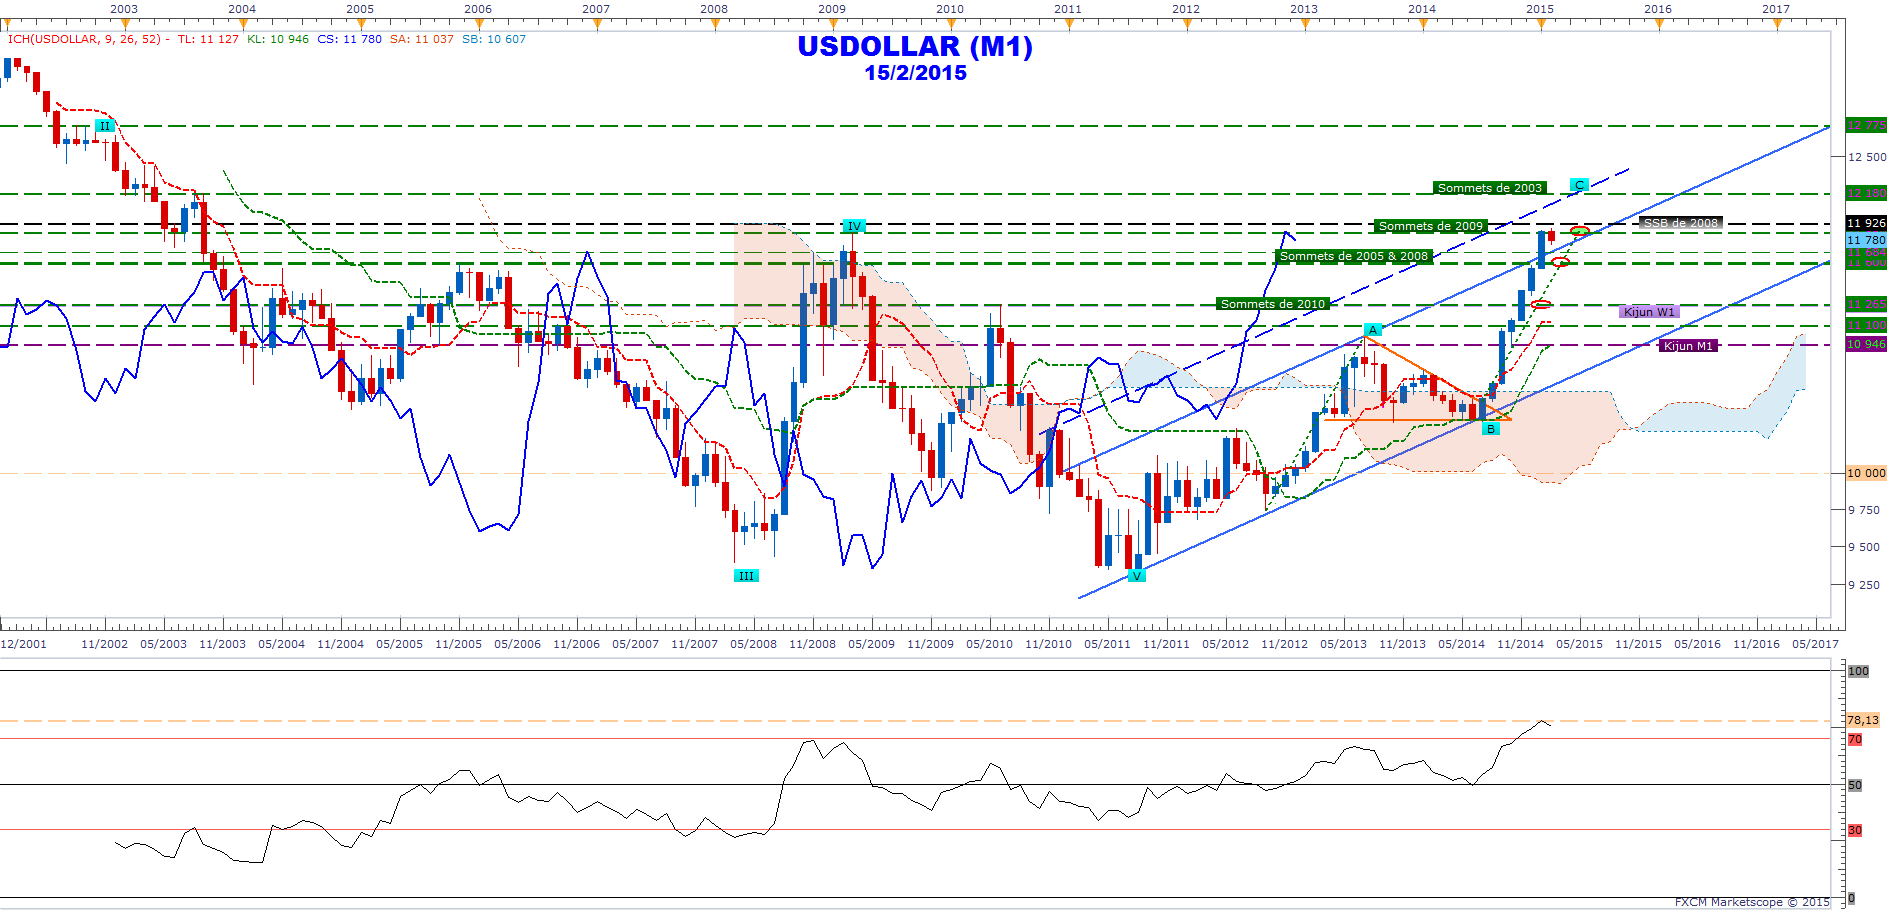Image resolution: width=1903 pixels, height=910 pixels.
Task: Click the orange 2015 year marker triangle
Action: coord(1541,24)
